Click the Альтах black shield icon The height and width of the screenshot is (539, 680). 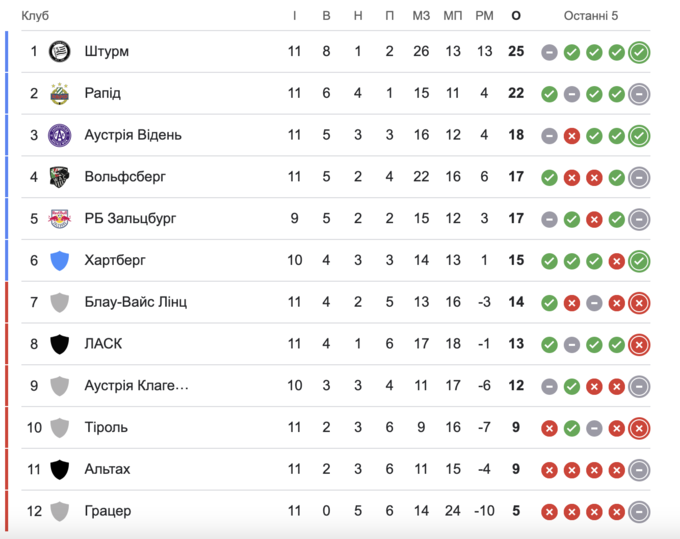pyautogui.click(x=60, y=469)
